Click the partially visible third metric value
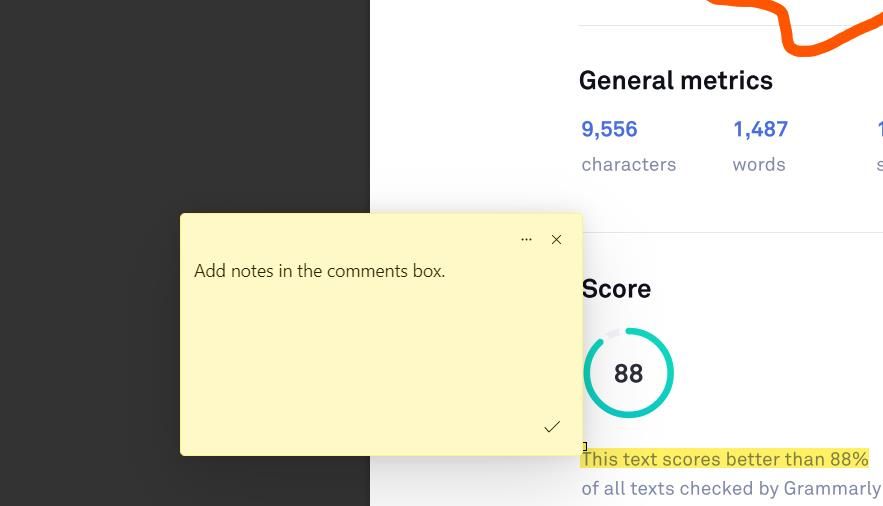The width and height of the screenshot is (883, 506). (x=880, y=129)
